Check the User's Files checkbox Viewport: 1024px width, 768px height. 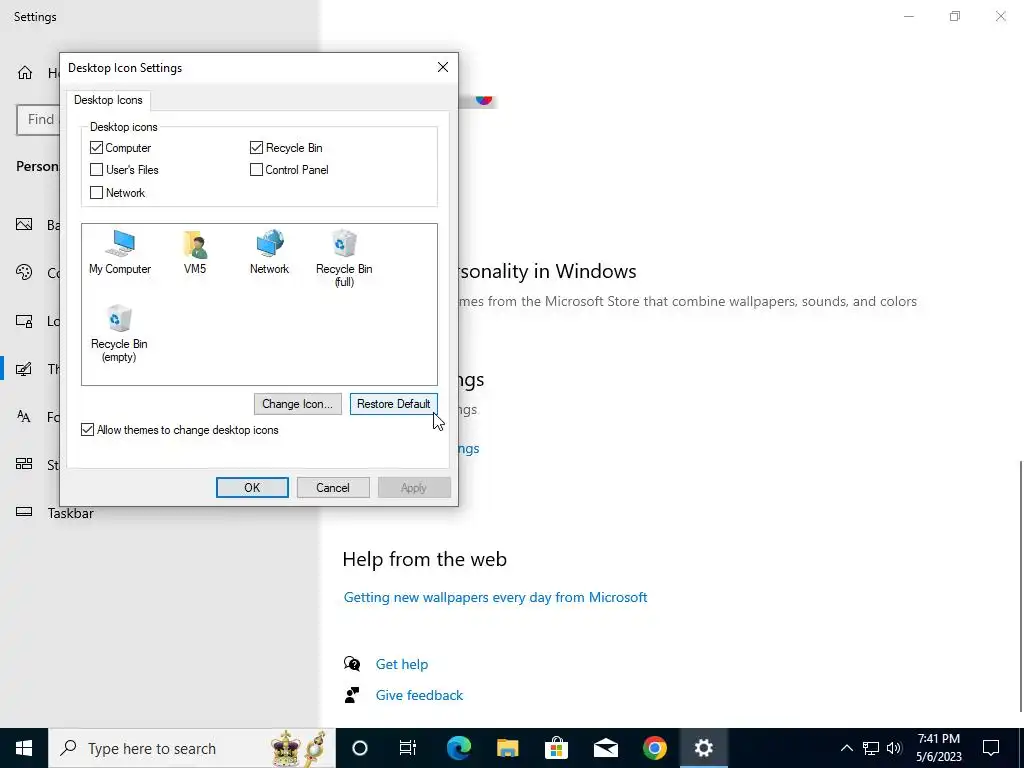coord(97,170)
